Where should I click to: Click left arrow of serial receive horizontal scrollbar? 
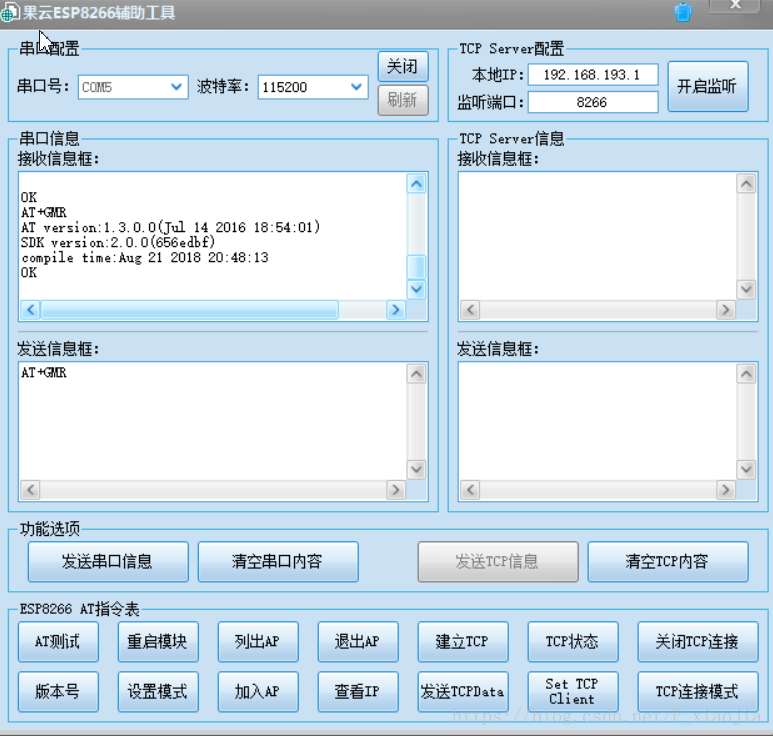click(31, 310)
